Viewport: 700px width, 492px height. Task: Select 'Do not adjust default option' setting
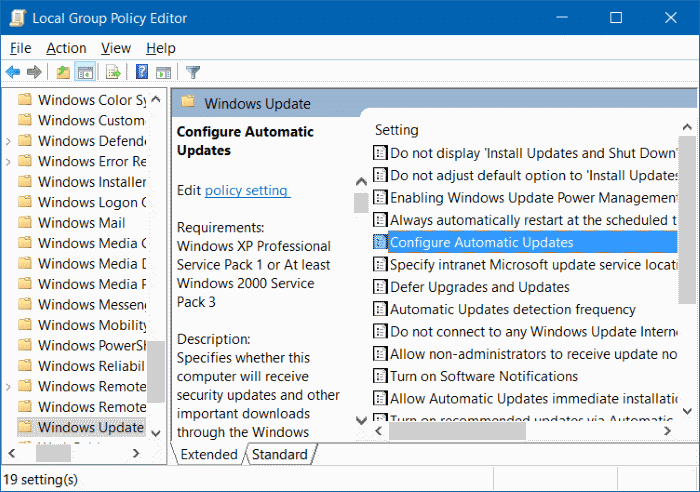525,175
